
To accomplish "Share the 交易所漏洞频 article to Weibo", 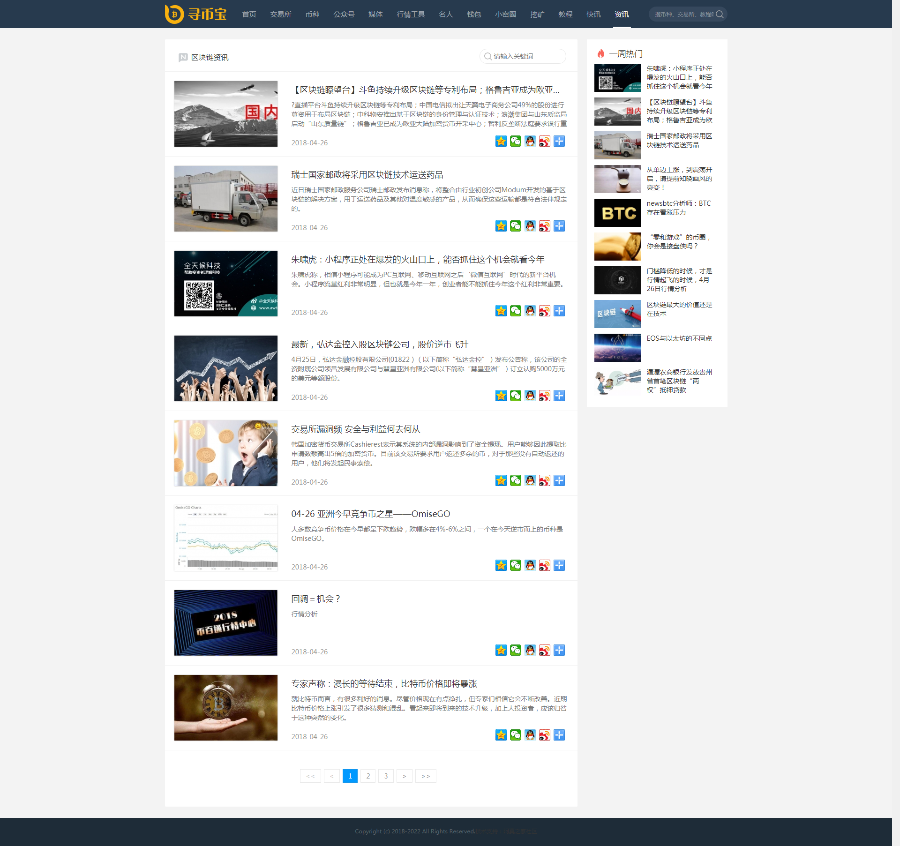I will 544,481.
